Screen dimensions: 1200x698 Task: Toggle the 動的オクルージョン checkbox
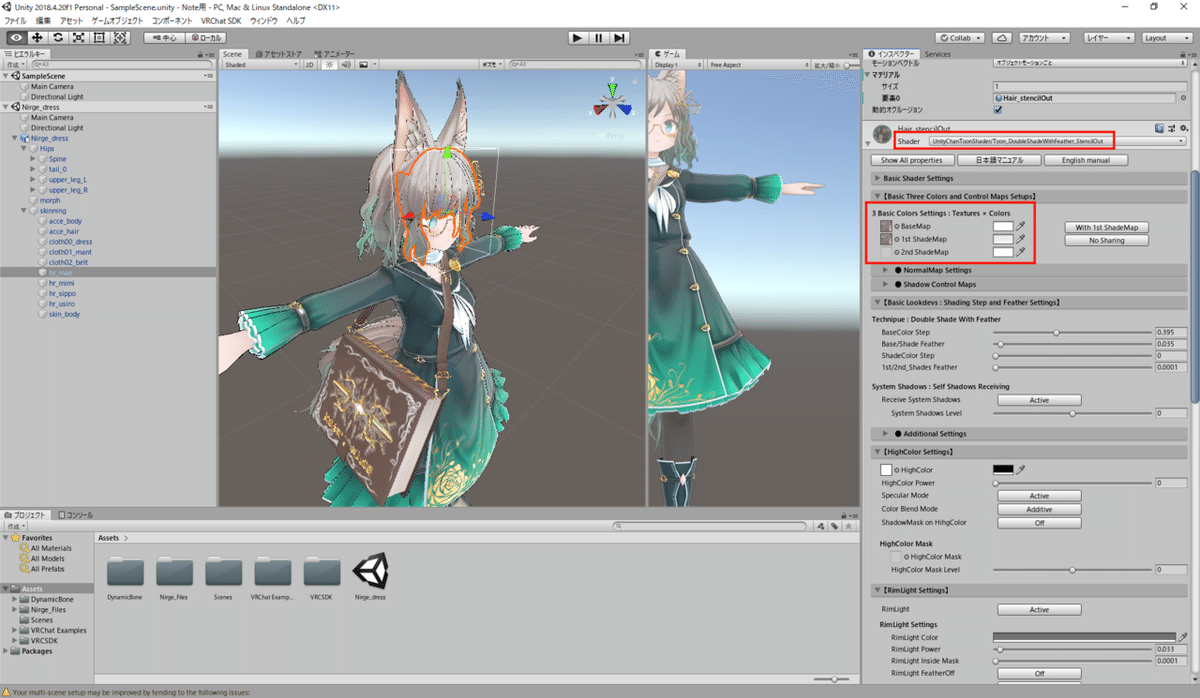pos(996,109)
